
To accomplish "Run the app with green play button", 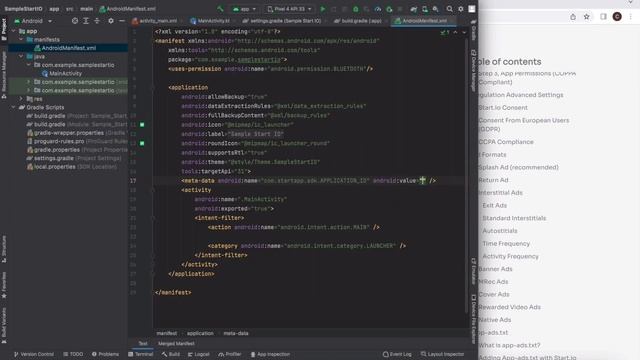I will tap(323, 9).
